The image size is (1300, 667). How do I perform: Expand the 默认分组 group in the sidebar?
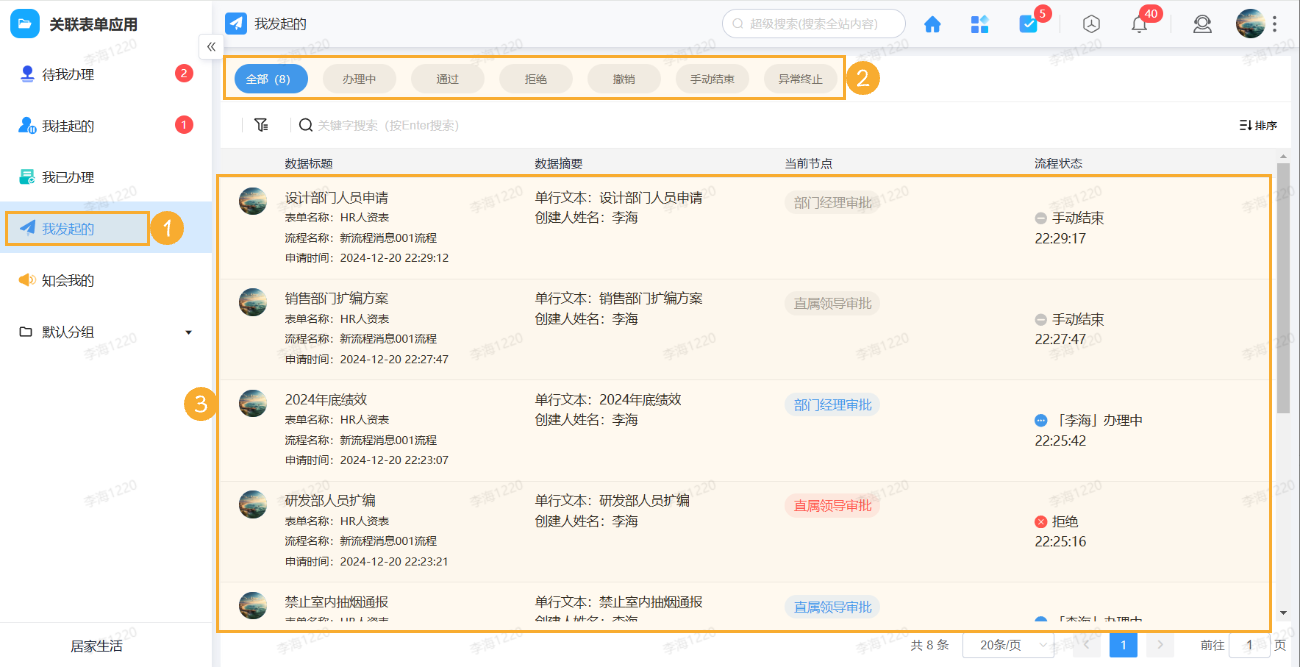pyautogui.click(x=188, y=331)
